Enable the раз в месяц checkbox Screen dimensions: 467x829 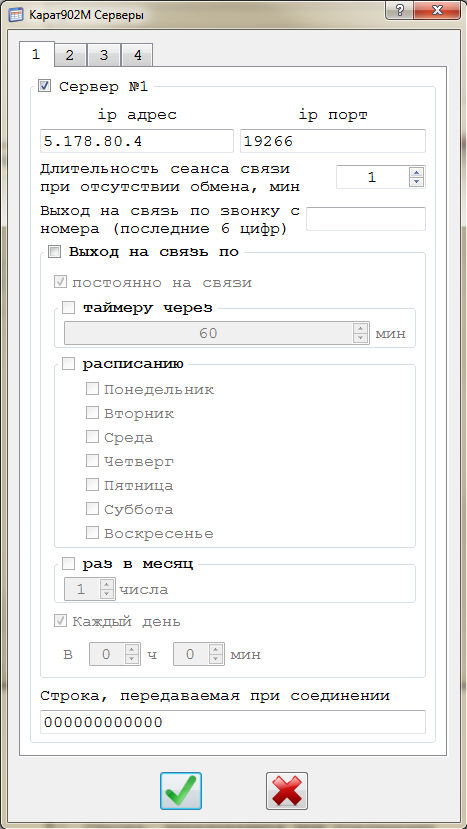pos(69,564)
